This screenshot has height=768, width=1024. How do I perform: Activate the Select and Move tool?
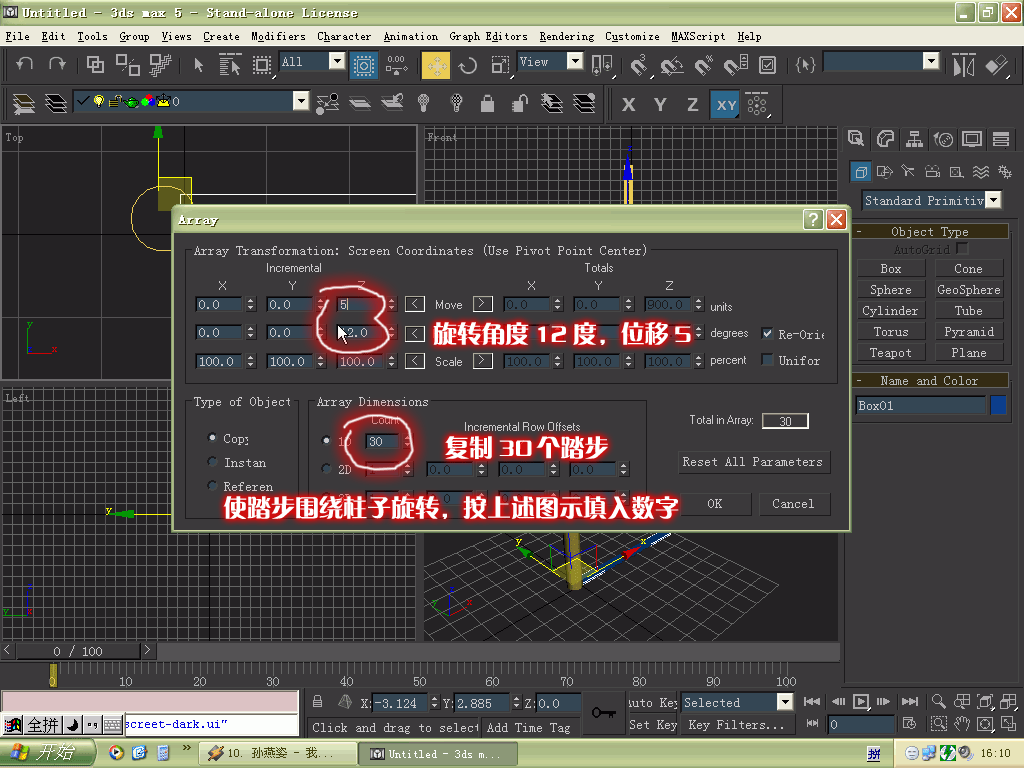[x=436, y=65]
